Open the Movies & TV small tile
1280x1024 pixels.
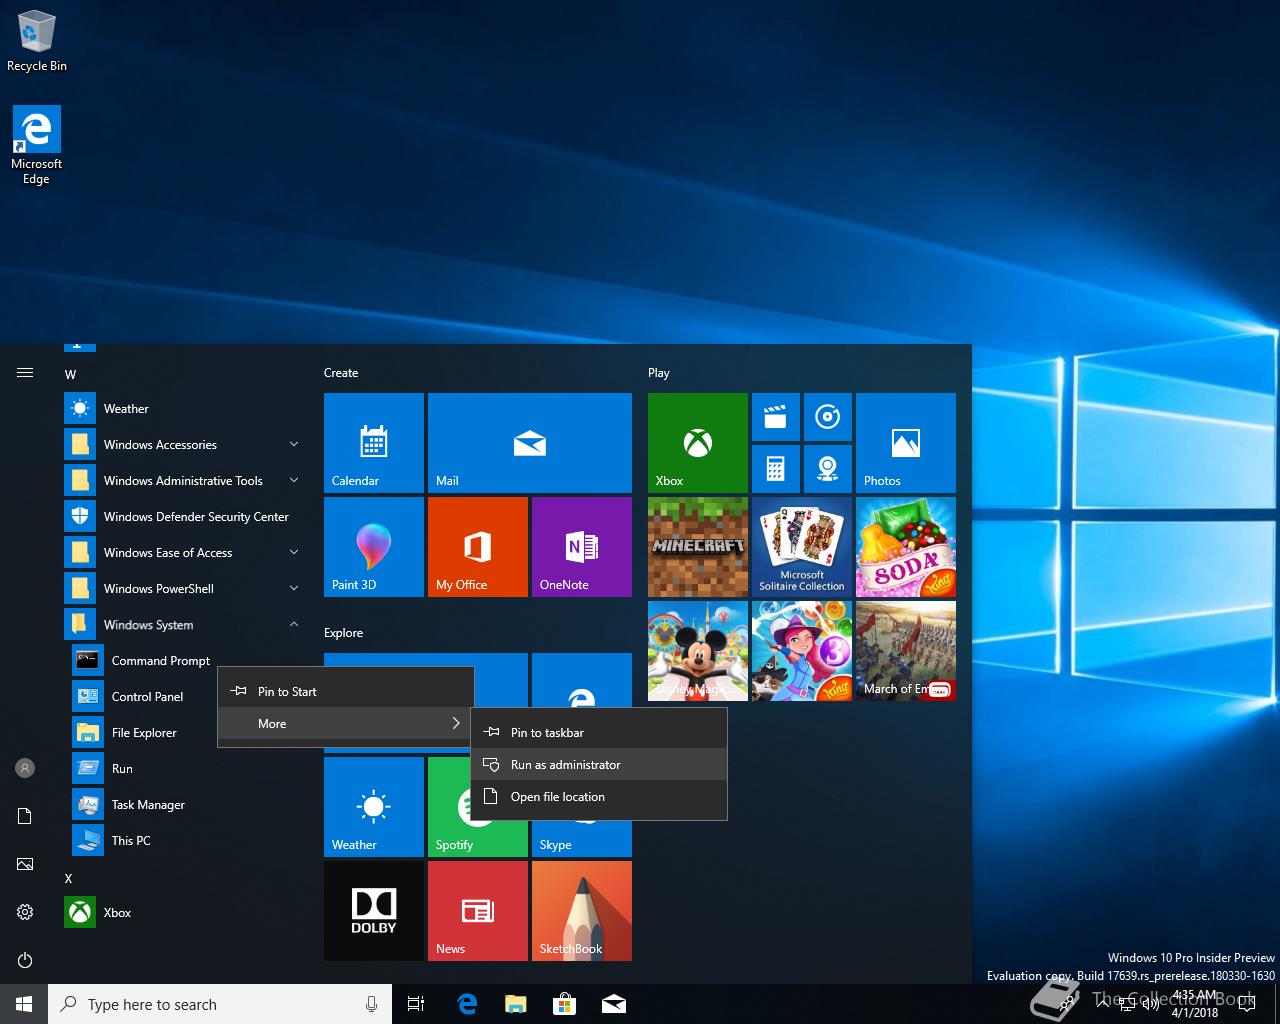pos(776,417)
